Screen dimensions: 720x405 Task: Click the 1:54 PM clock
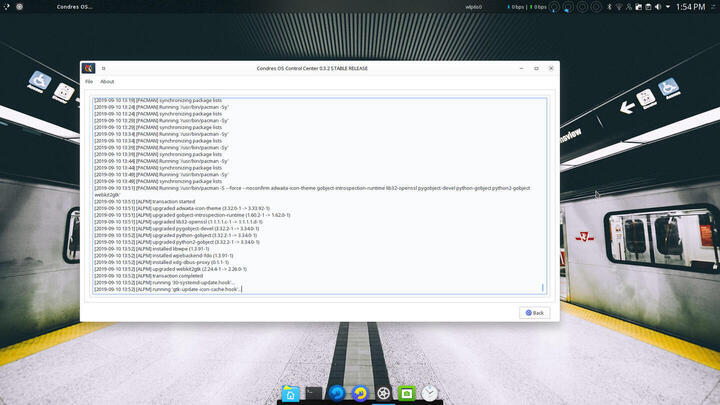point(690,7)
